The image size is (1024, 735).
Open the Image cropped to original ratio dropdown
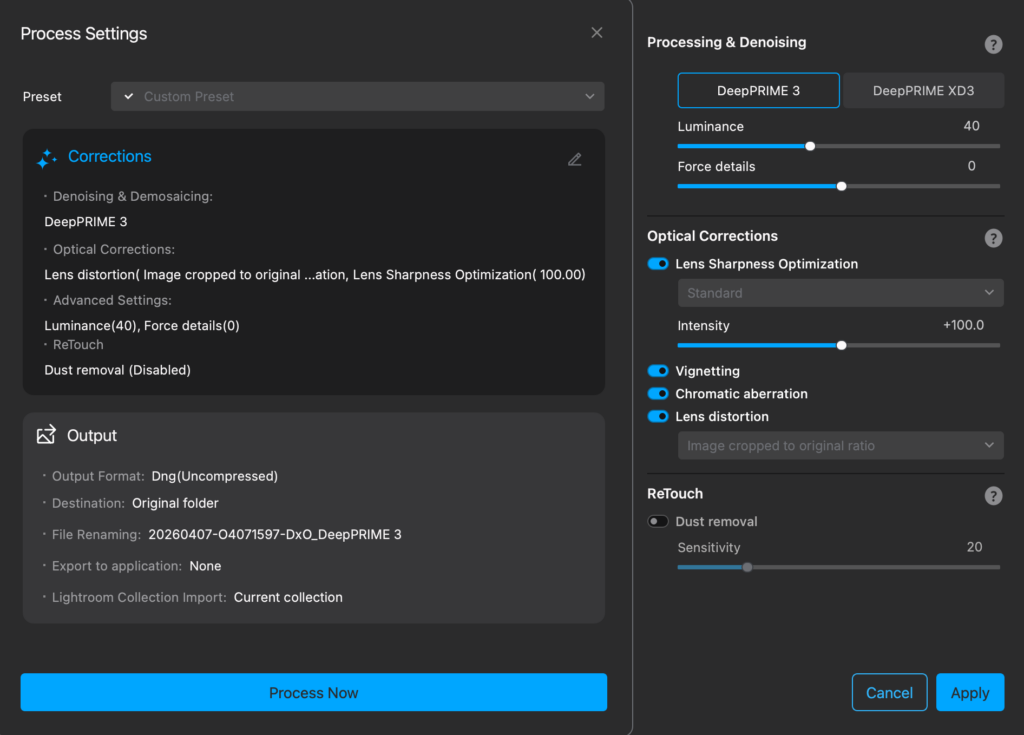tap(840, 446)
